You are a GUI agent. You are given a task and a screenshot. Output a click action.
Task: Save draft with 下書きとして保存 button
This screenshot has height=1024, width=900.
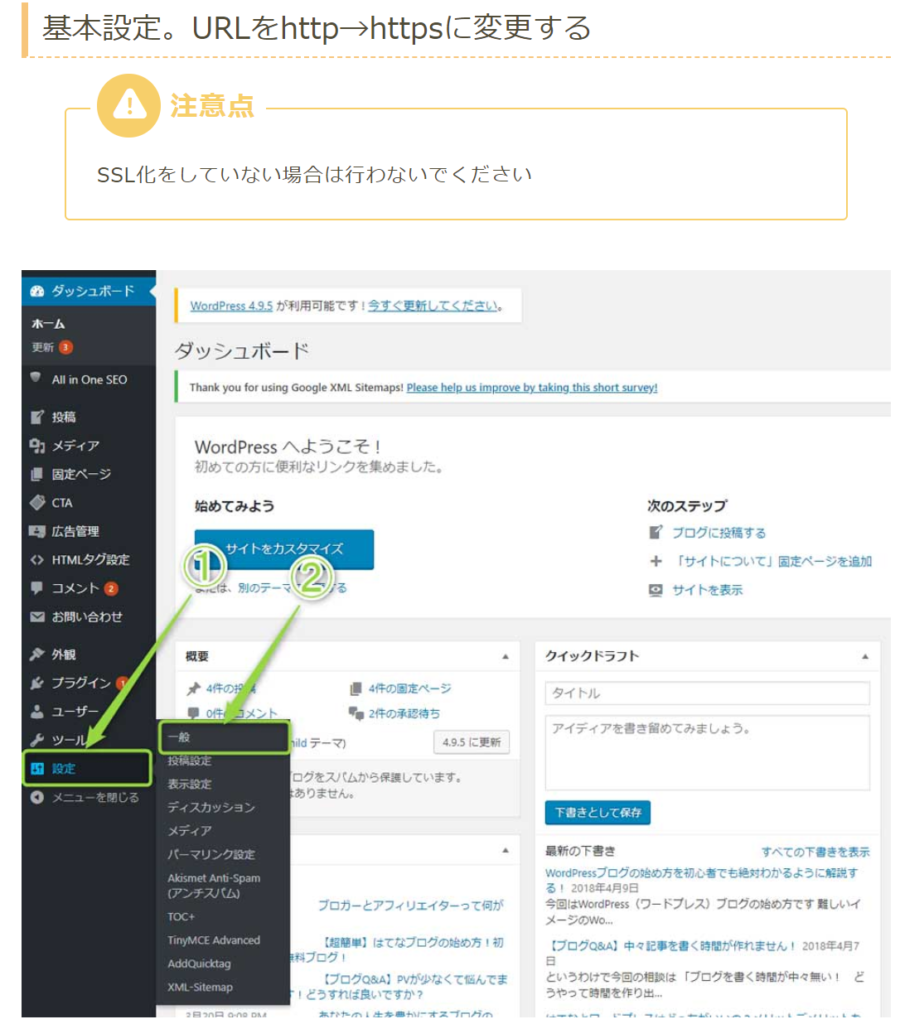point(598,813)
